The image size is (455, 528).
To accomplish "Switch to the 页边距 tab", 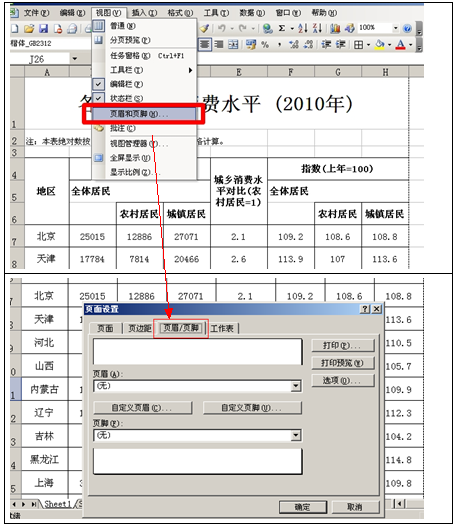I will coord(140,328).
